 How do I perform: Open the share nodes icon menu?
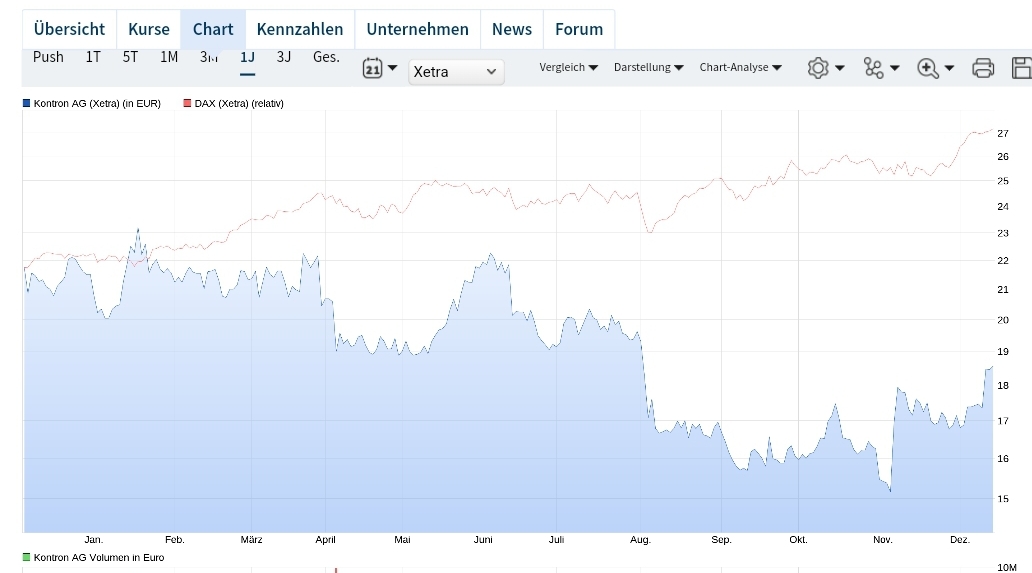[x=874, y=68]
